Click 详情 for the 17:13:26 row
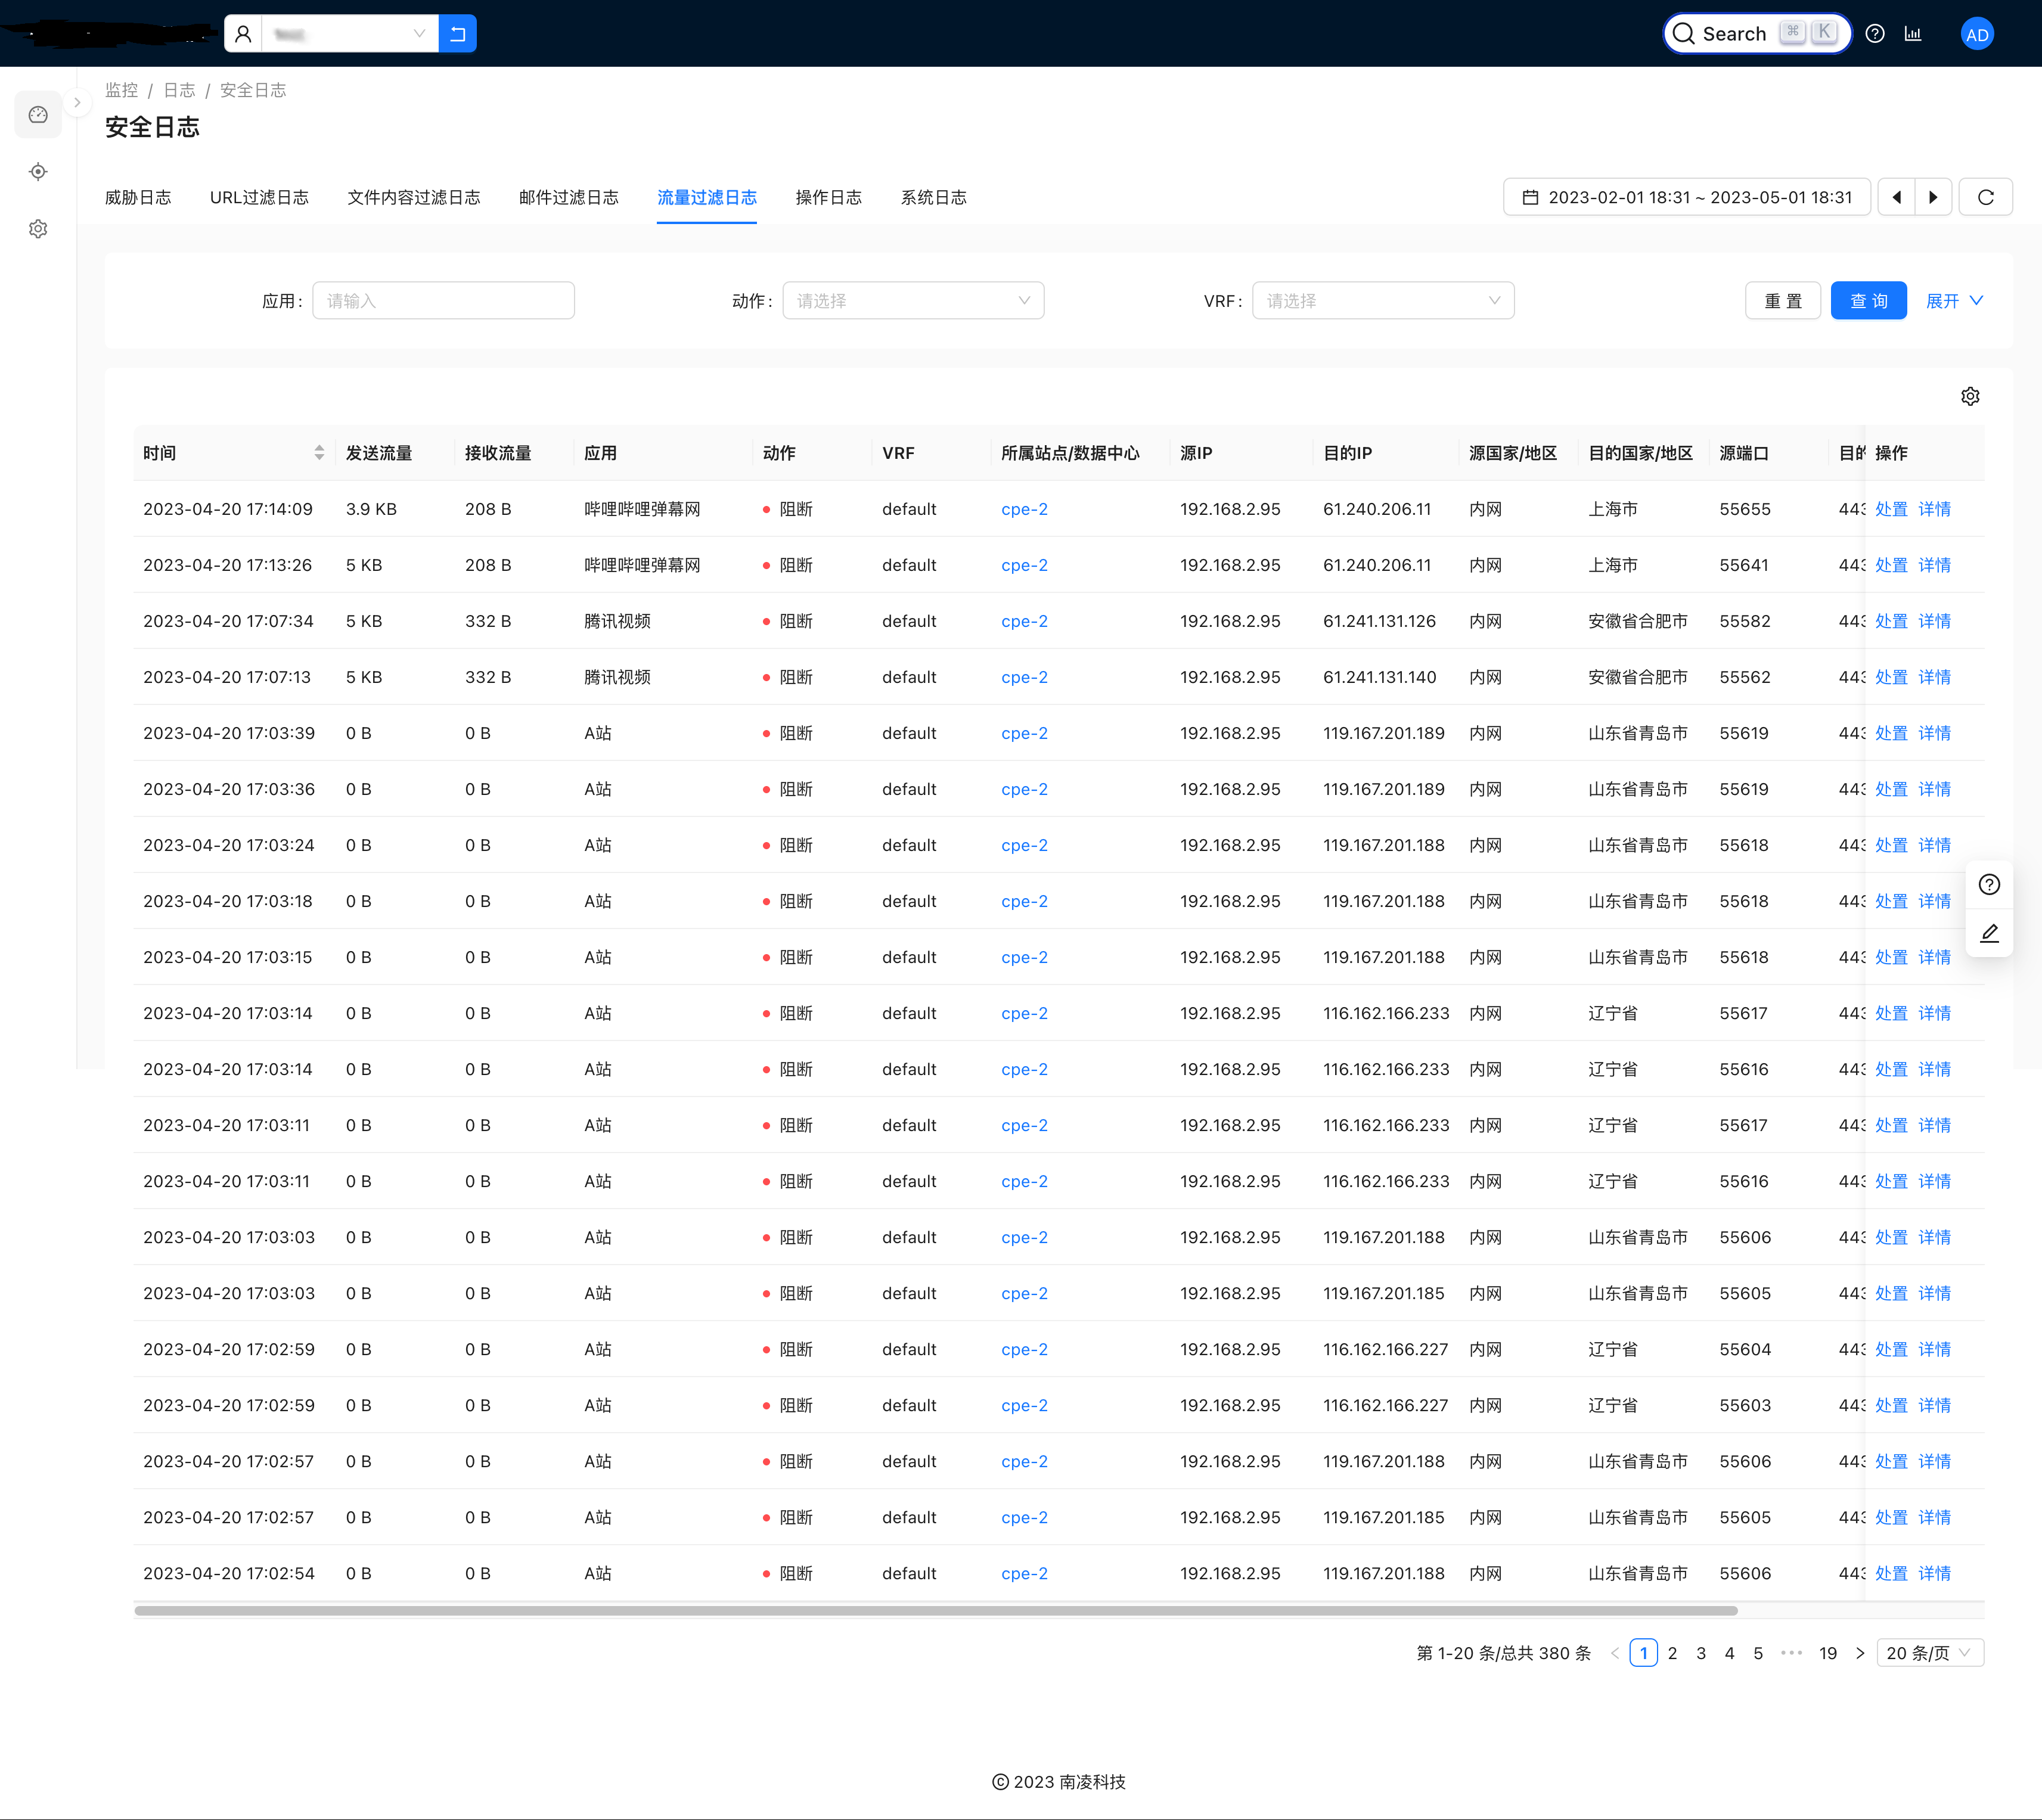The image size is (2042, 1820). [x=1935, y=565]
